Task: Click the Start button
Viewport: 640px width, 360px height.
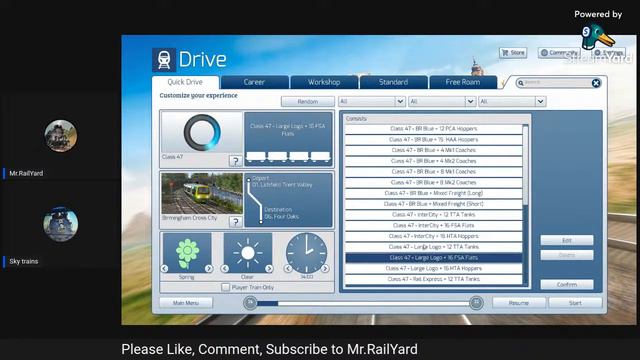Action: pos(575,303)
